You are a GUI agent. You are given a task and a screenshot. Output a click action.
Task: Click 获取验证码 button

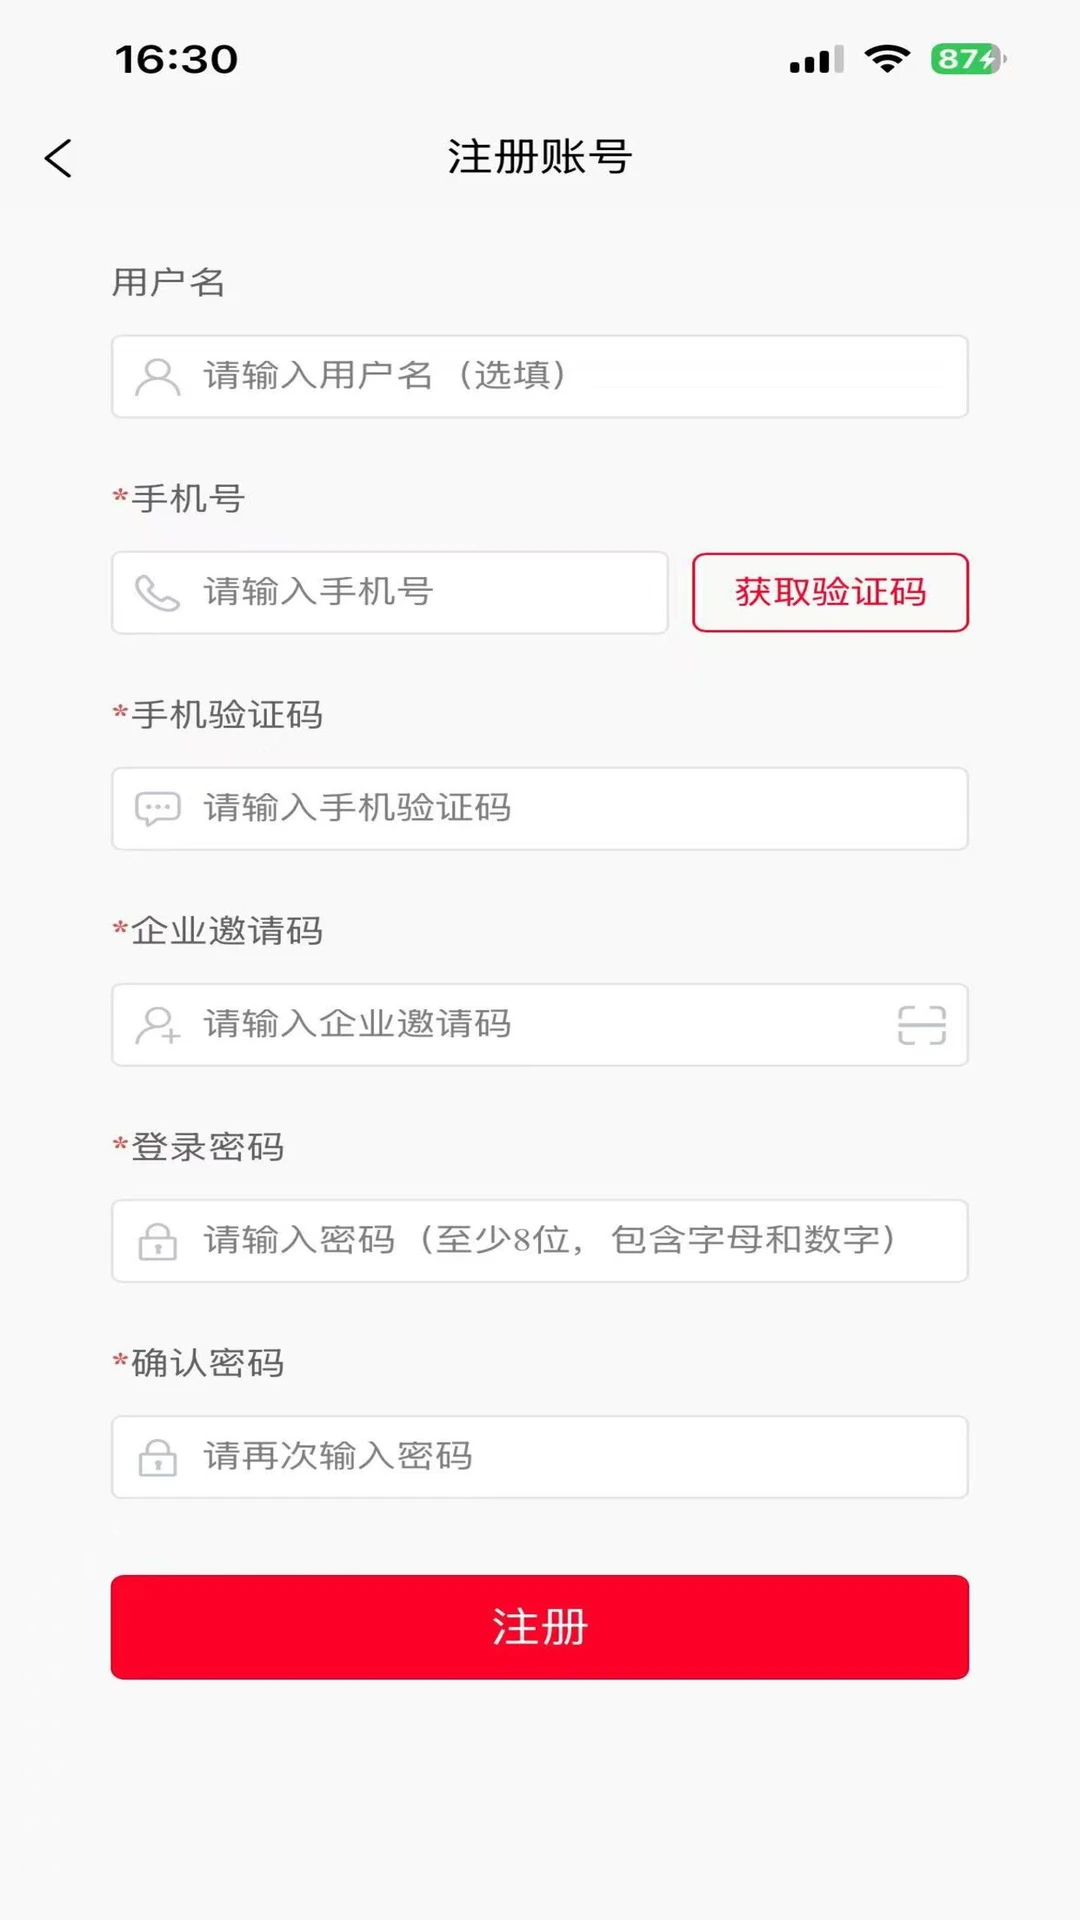pyautogui.click(x=830, y=592)
